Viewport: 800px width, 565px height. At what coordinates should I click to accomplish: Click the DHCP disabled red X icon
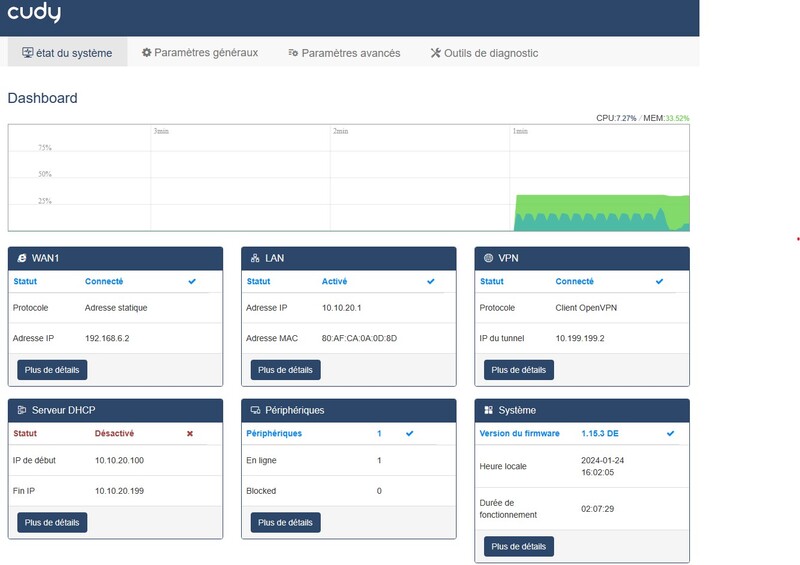click(x=190, y=434)
